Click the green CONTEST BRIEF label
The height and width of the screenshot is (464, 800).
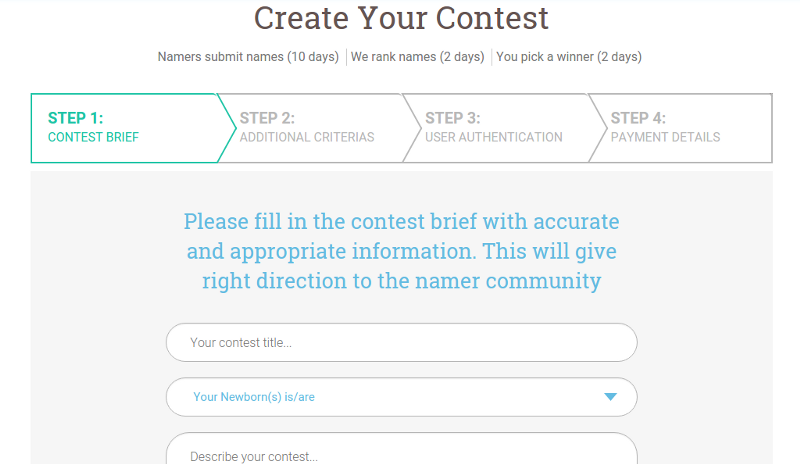(x=93, y=137)
